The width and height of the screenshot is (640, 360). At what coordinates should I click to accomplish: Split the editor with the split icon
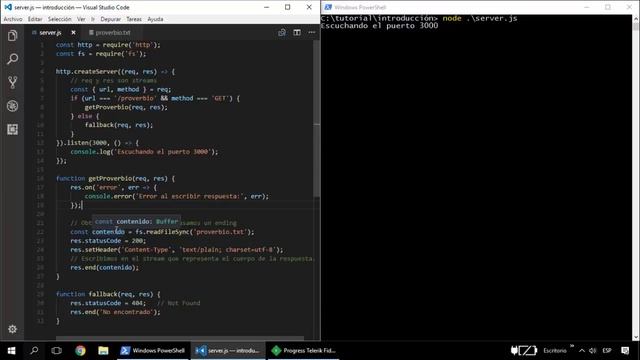(x=297, y=32)
